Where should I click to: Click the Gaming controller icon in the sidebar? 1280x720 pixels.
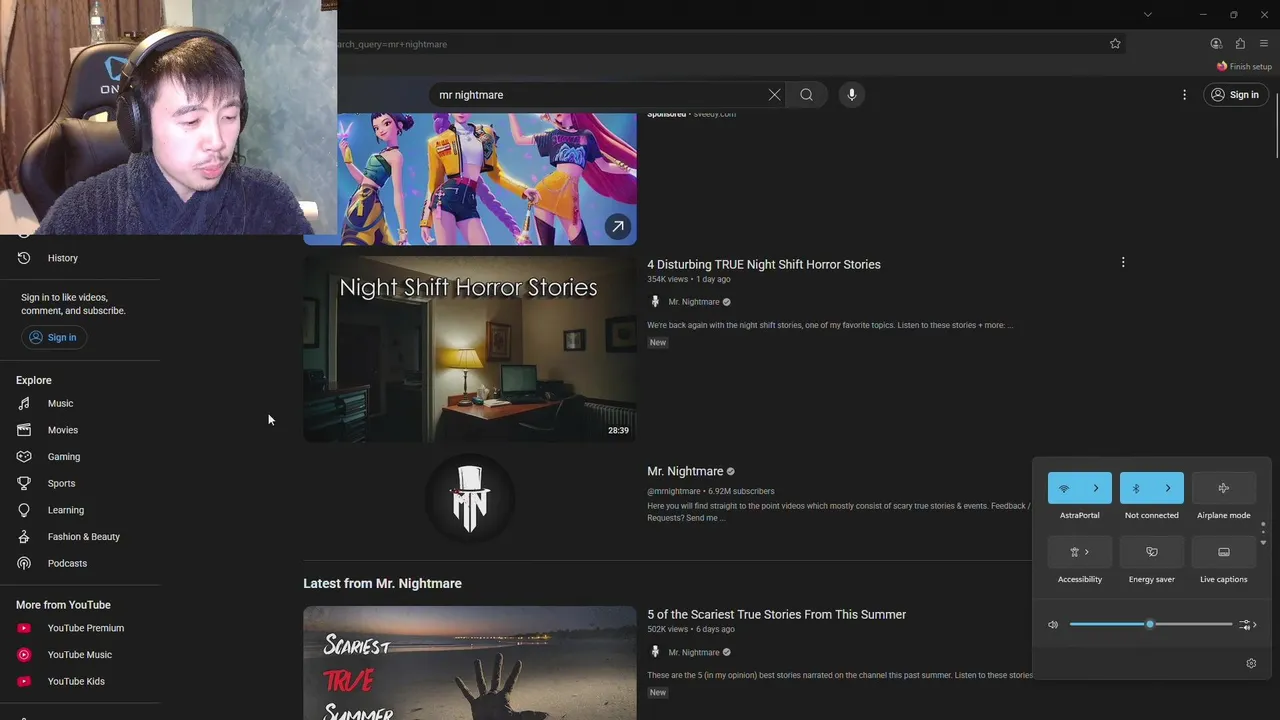(x=24, y=457)
